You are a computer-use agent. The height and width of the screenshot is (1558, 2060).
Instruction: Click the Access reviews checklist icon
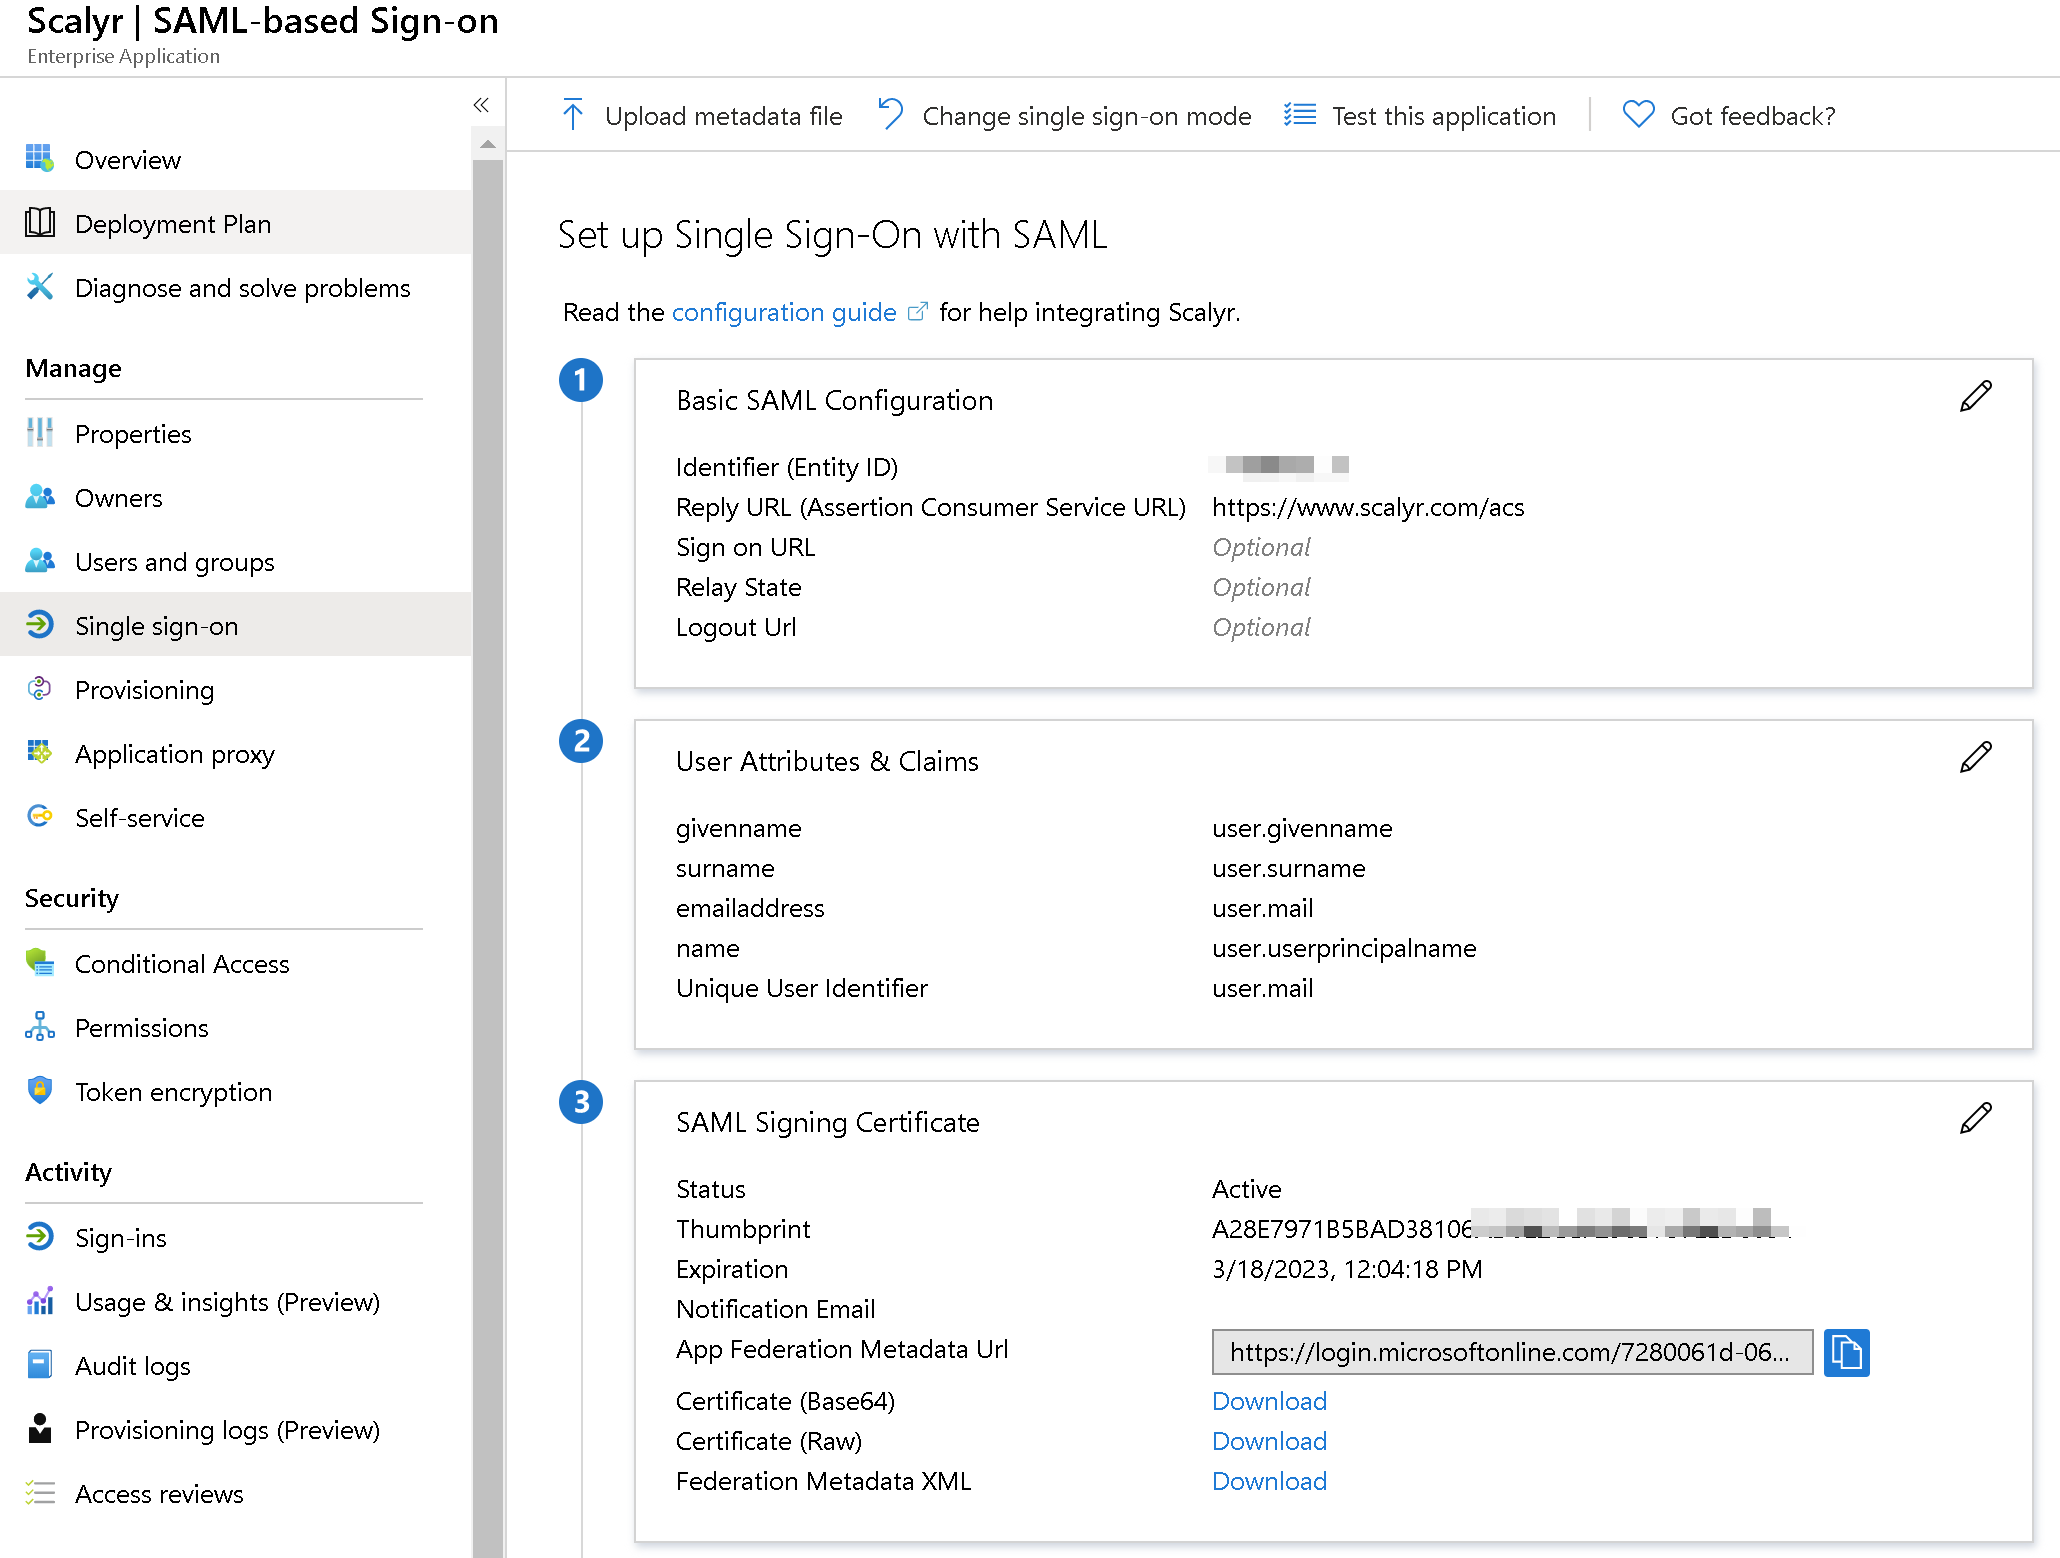click(x=40, y=1493)
